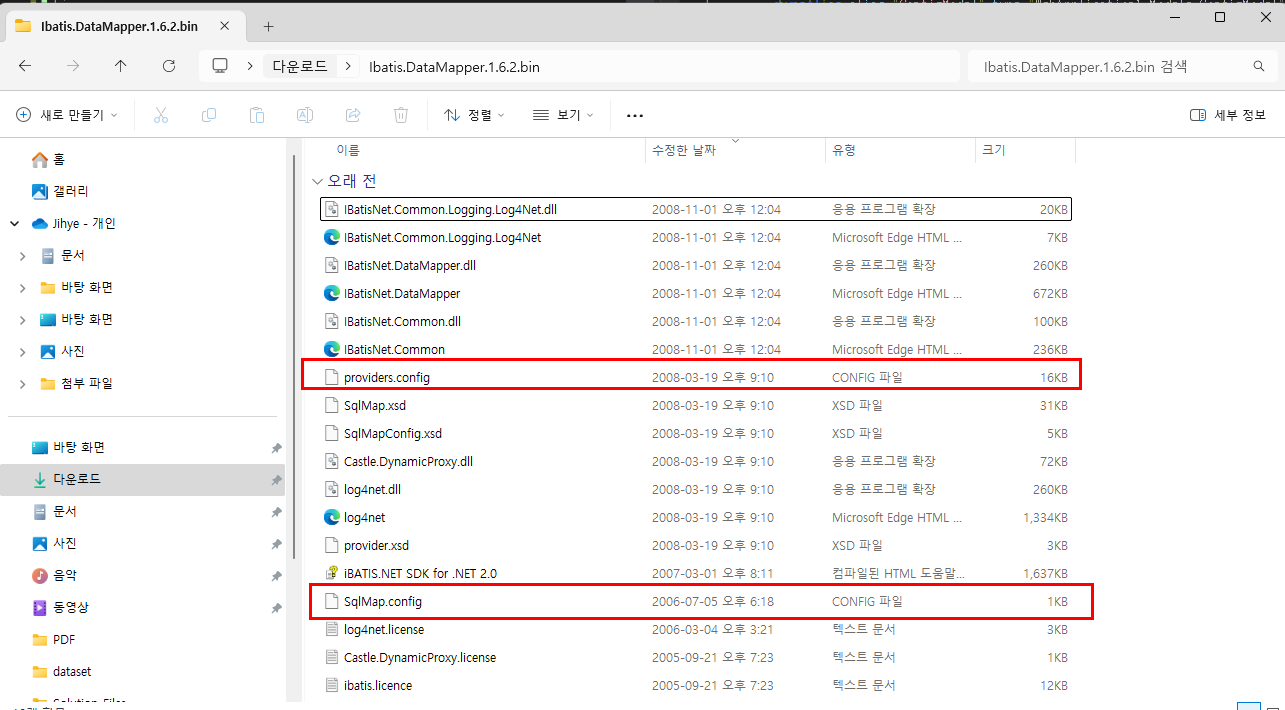Click the This PC monitor icon in address bar
The image size is (1285, 710).
pos(220,66)
